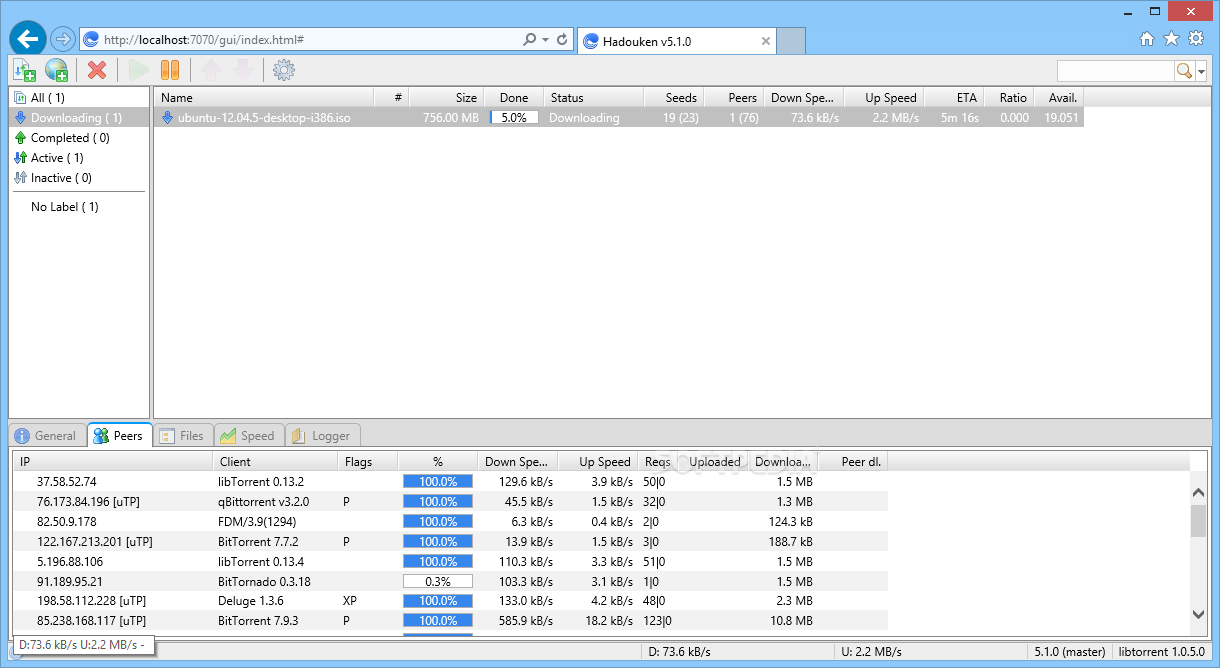The height and width of the screenshot is (668, 1220).
Task: Click the orange Pause torrent icon
Action: tap(170, 70)
